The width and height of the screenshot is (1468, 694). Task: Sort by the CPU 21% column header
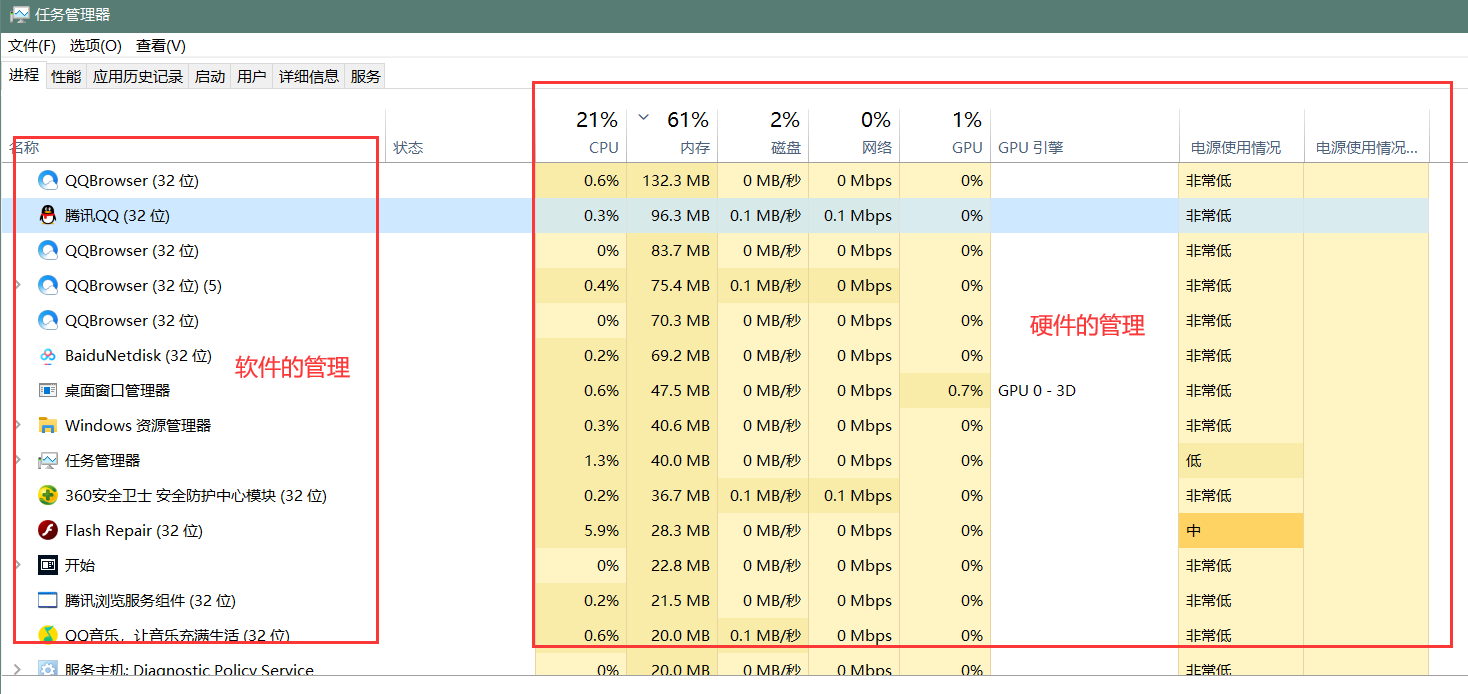581,134
